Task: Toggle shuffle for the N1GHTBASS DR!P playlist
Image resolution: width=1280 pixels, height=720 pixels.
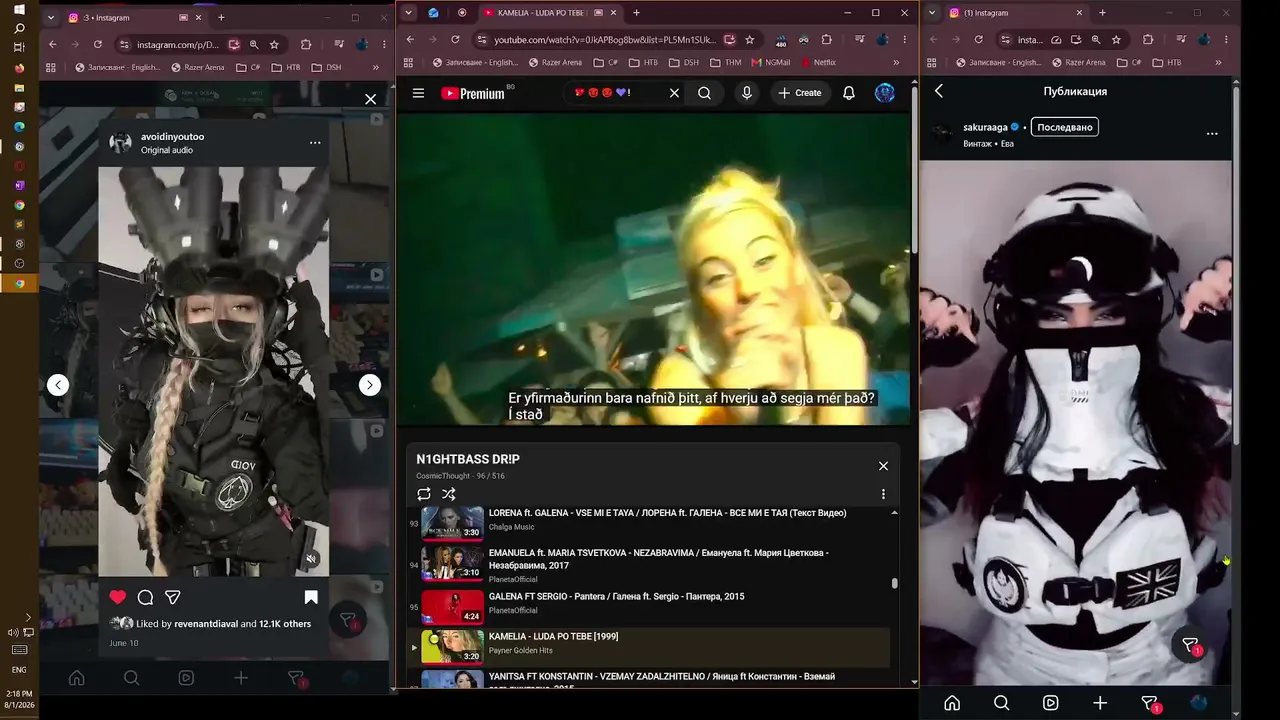Action: 448,494
